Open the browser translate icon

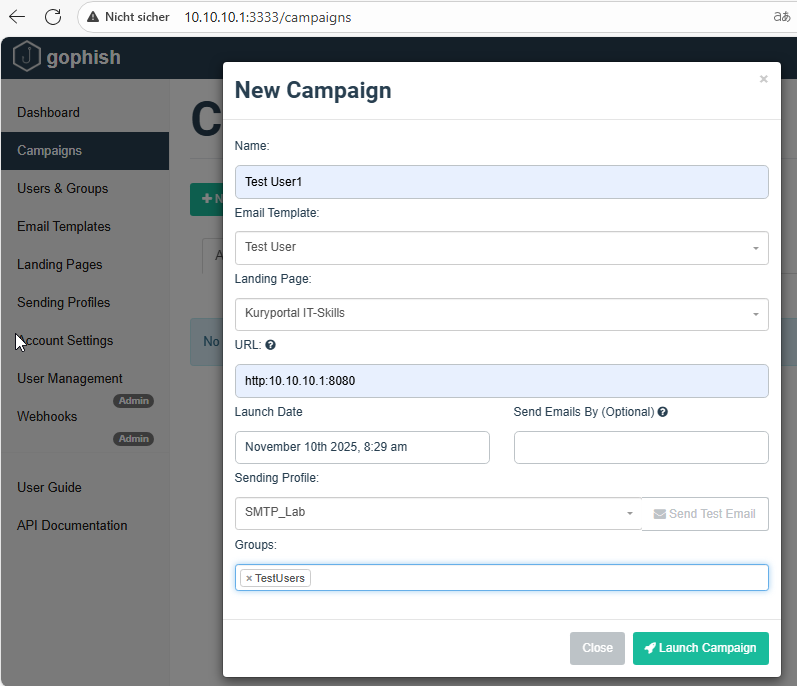tap(781, 17)
